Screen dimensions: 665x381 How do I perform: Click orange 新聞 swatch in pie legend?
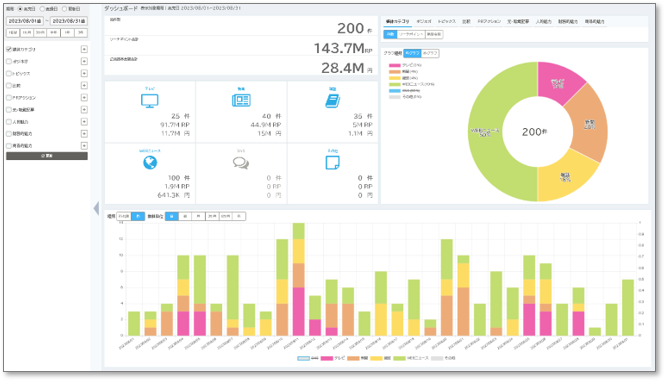[x=395, y=72]
